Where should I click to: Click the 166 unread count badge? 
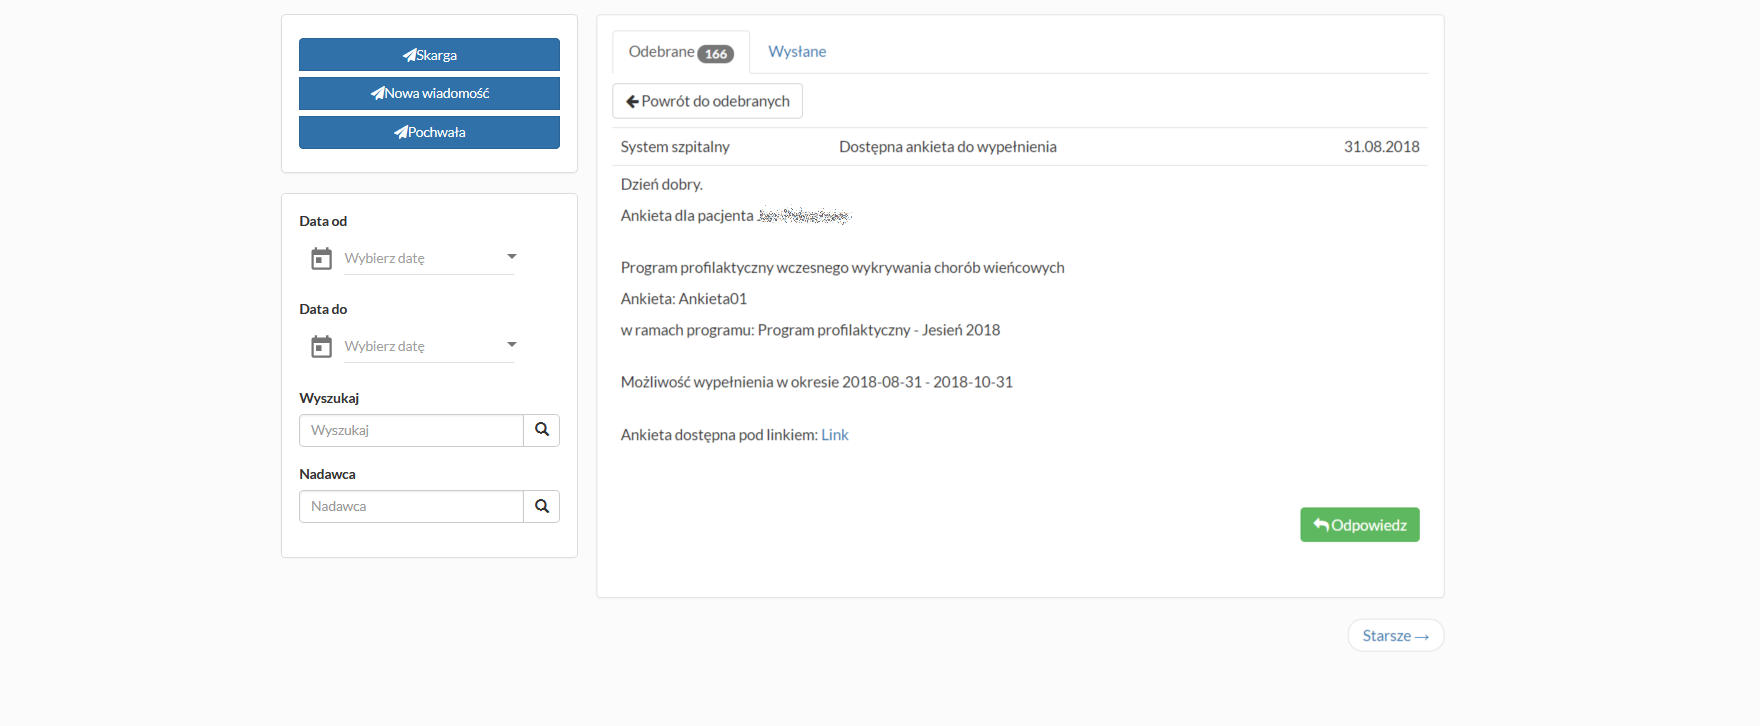[716, 54]
